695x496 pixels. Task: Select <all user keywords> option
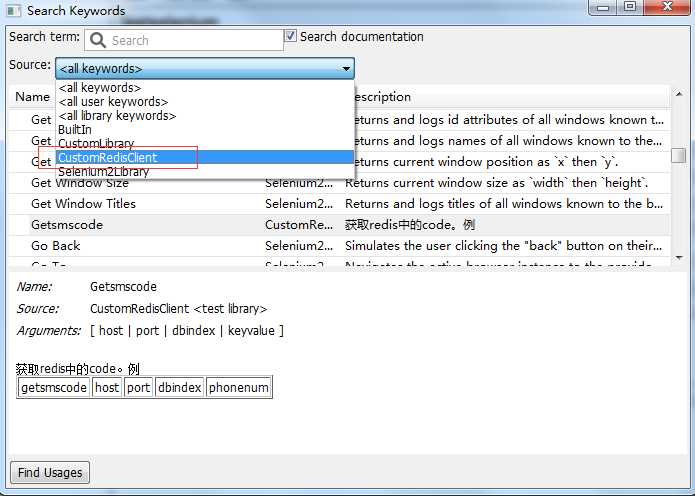[x=205, y=102]
